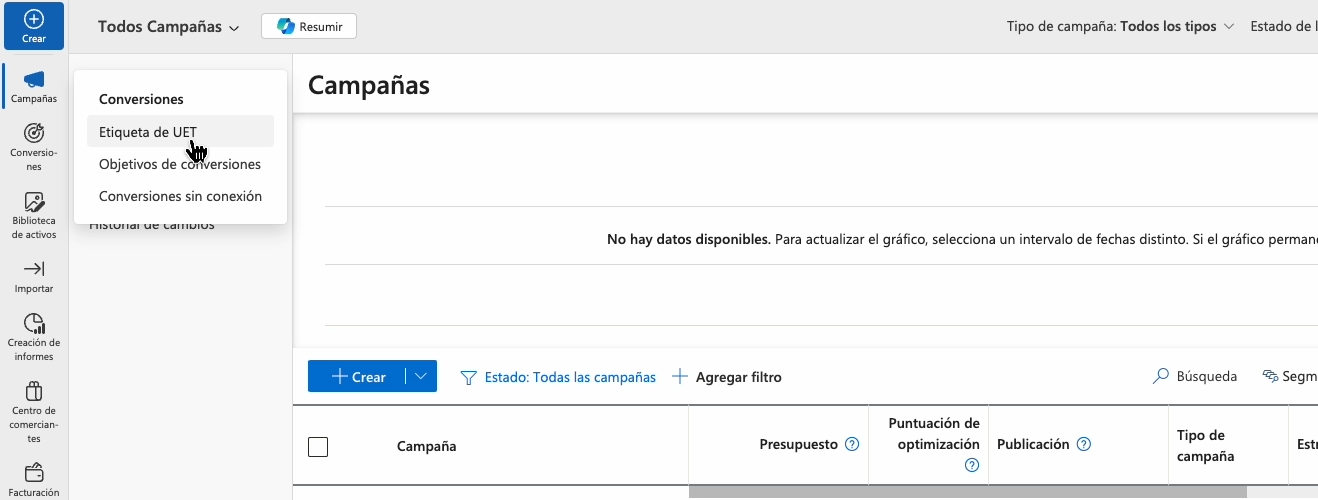Toggle the select-all campaigns checkbox
This screenshot has width=1318, height=500.
(318, 447)
